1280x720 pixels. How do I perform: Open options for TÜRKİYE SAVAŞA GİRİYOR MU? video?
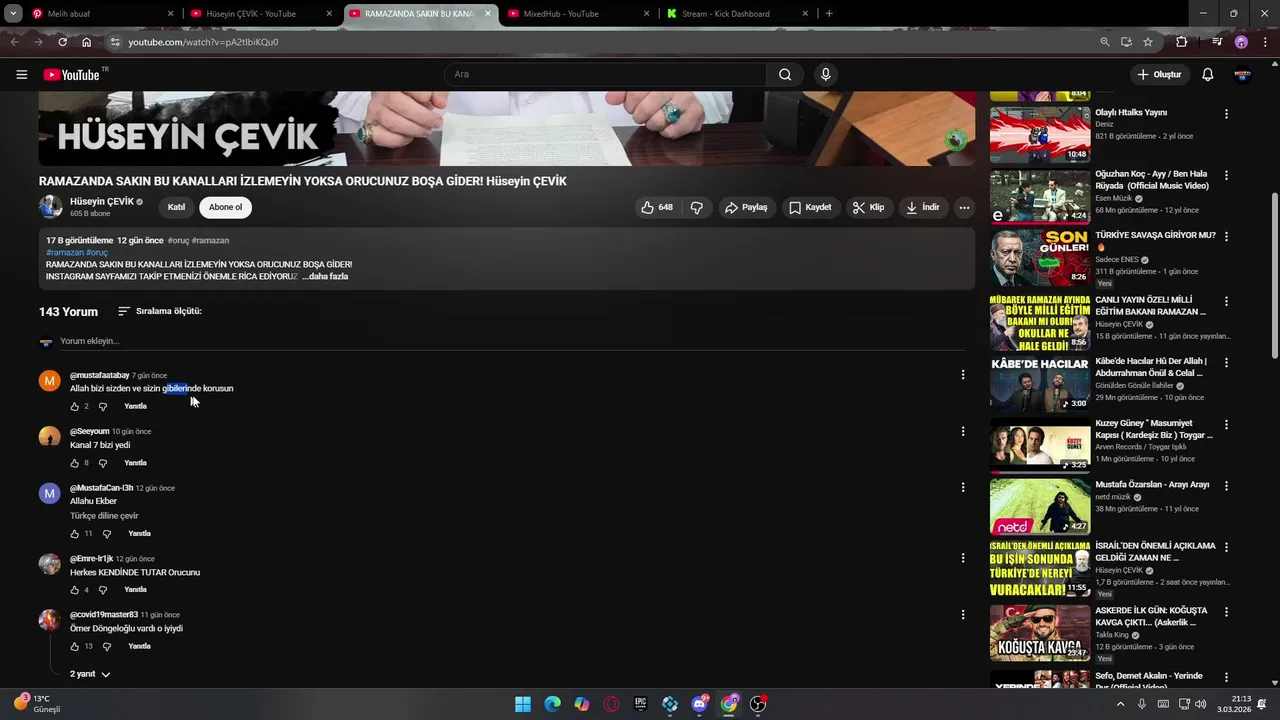(1226, 237)
